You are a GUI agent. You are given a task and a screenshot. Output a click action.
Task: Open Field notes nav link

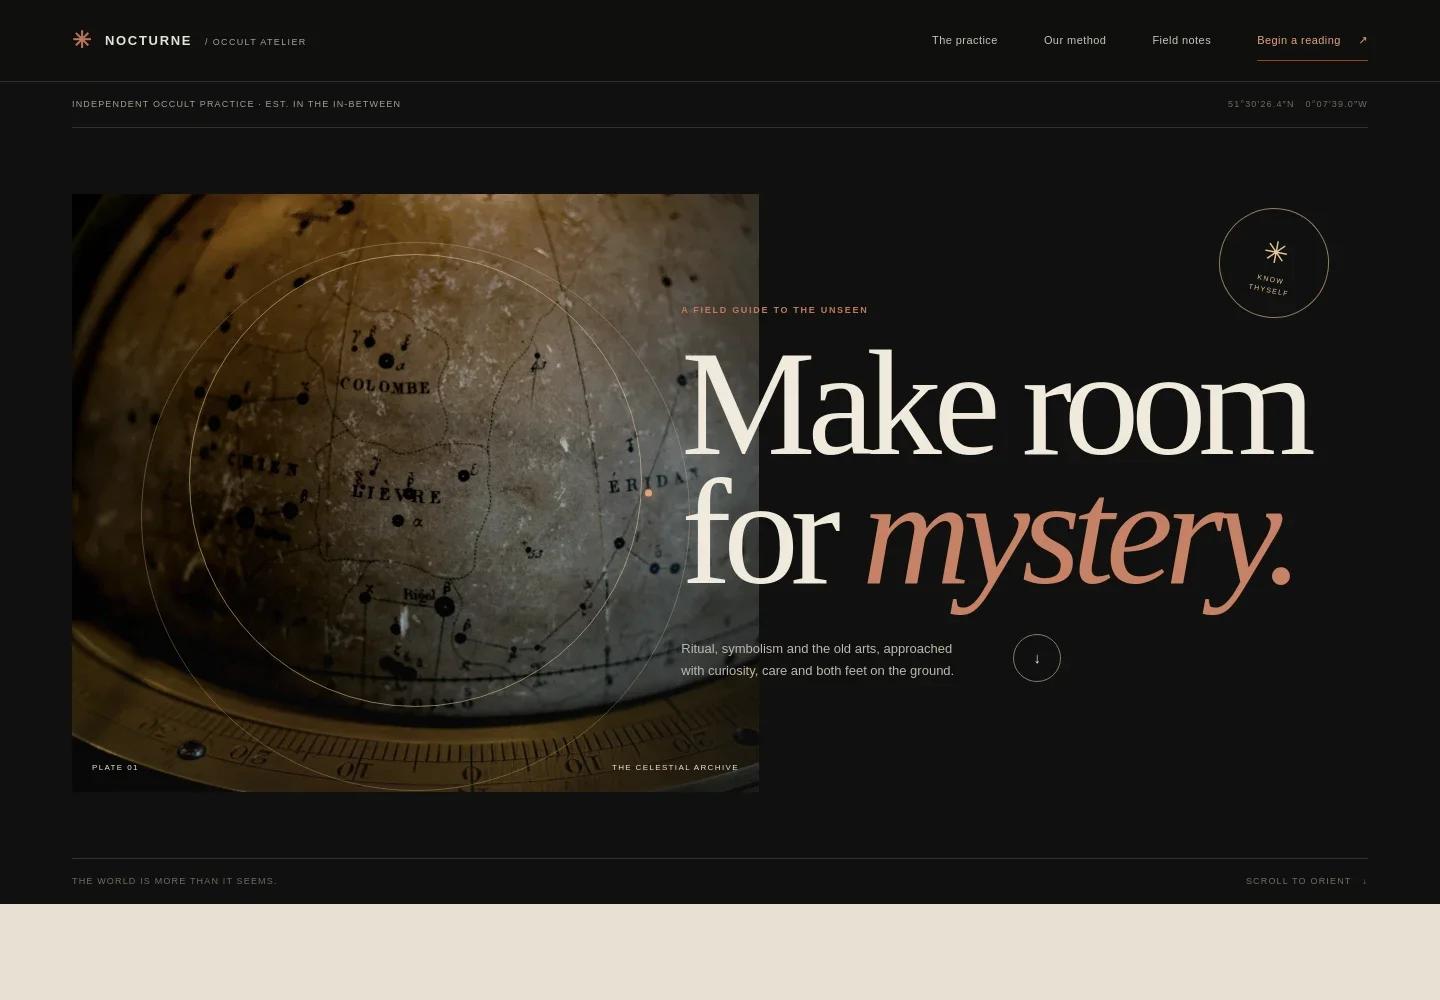pyautogui.click(x=1181, y=40)
